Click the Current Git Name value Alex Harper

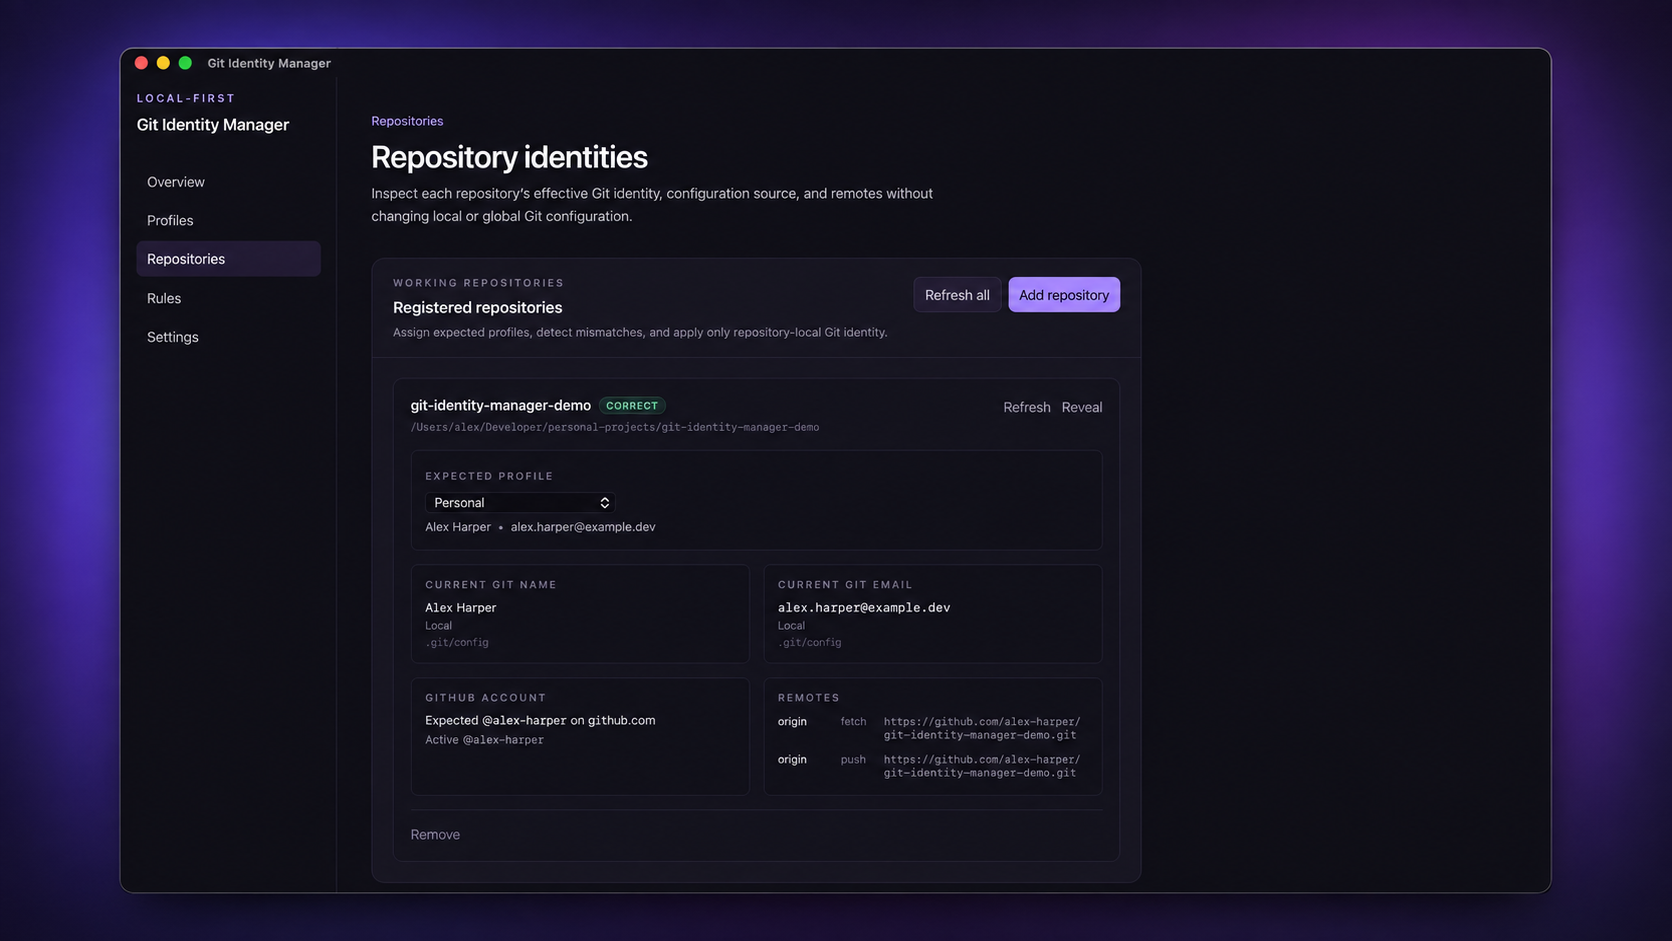tap(461, 608)
